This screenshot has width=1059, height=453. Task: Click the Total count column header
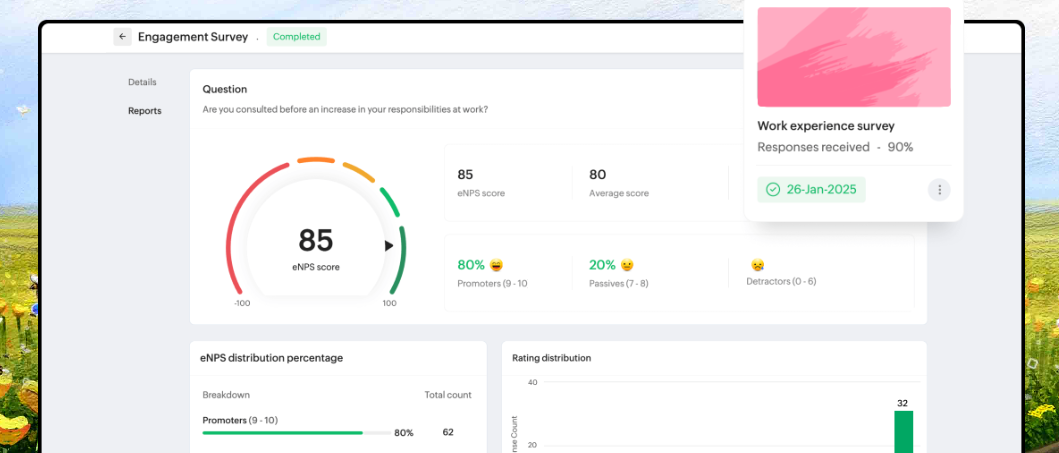click(x=448, y=395)
